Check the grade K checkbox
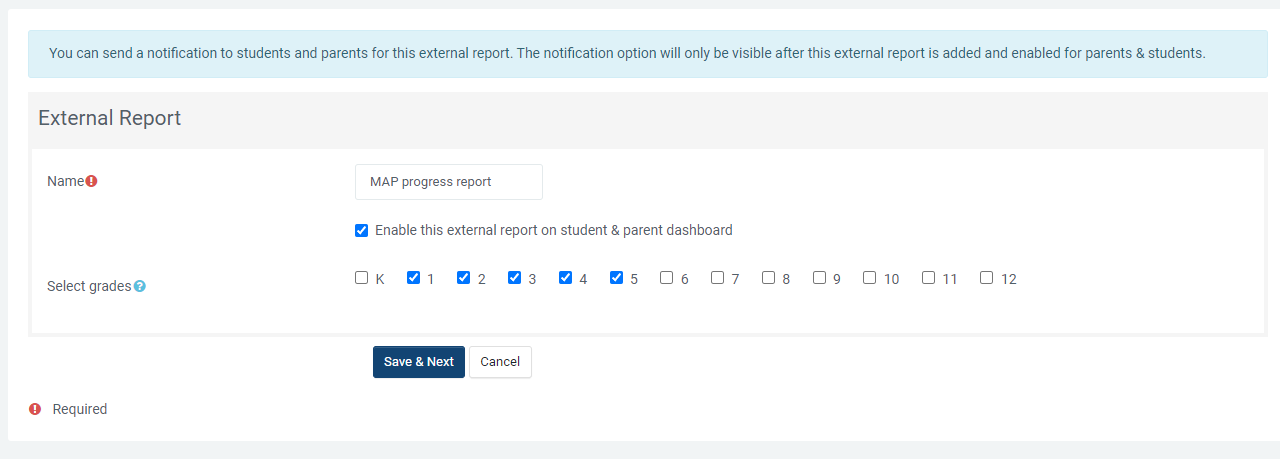The height and width of the screenshot is (459, 1280). [362, 278]
